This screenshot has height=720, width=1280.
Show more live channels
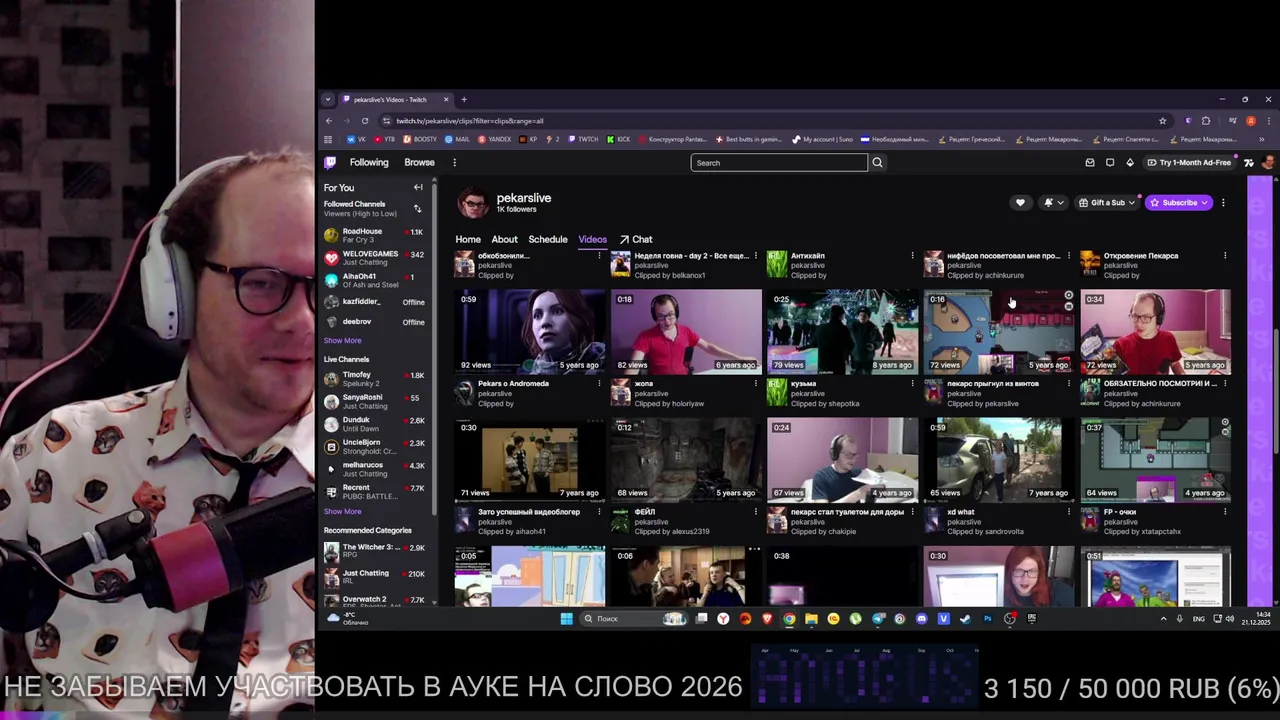click(342, 511)
